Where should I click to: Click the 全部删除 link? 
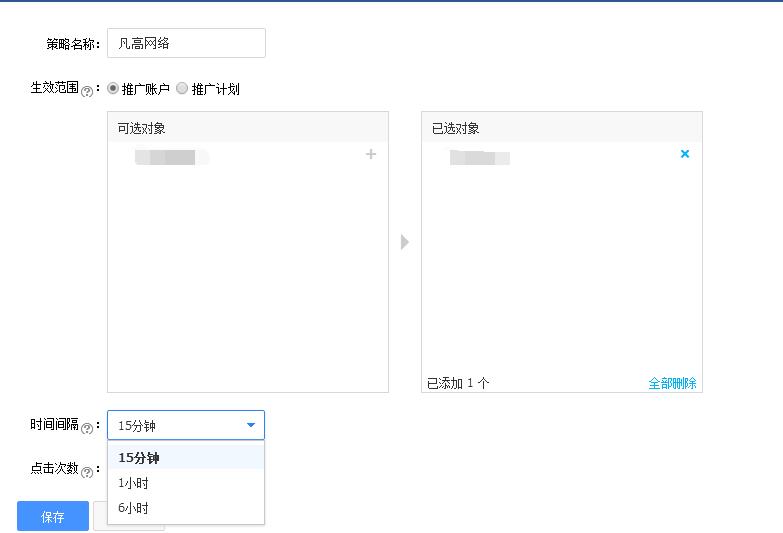click(672, 383)
